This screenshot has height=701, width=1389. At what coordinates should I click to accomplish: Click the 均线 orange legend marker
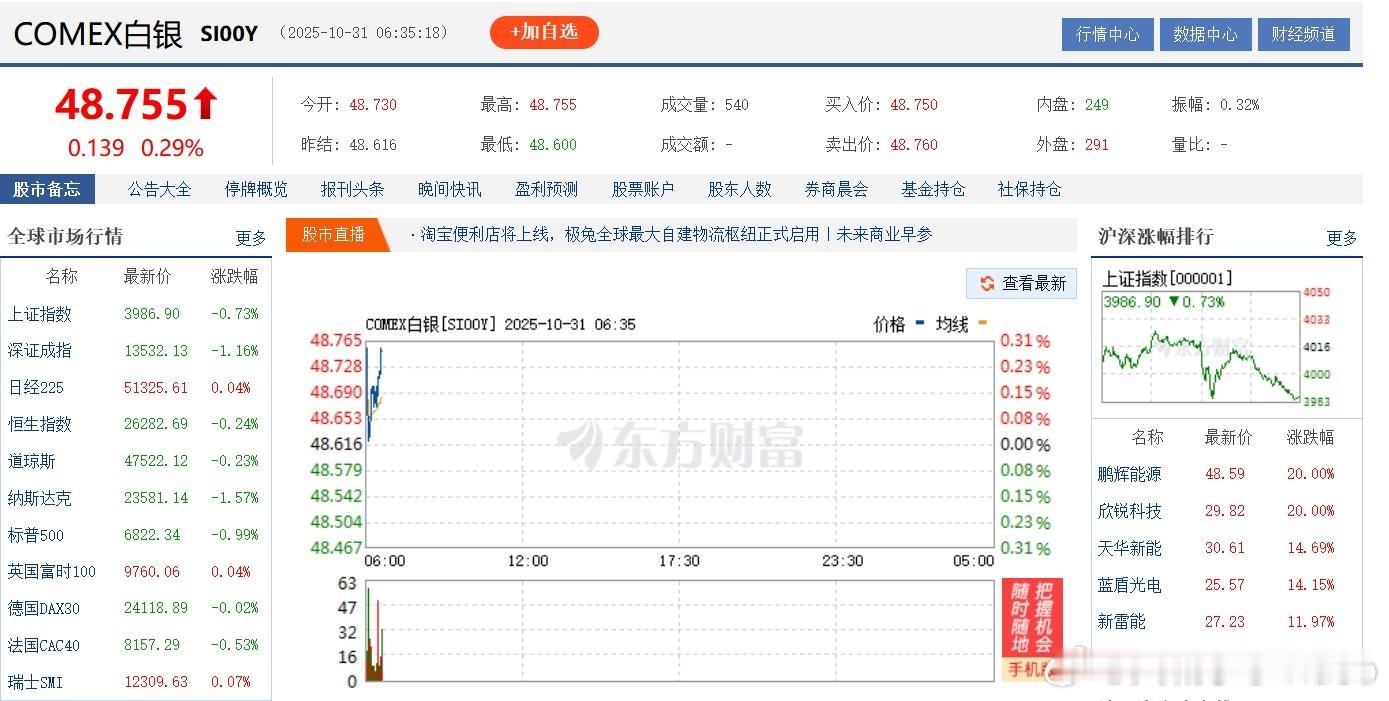coord(981,323)
